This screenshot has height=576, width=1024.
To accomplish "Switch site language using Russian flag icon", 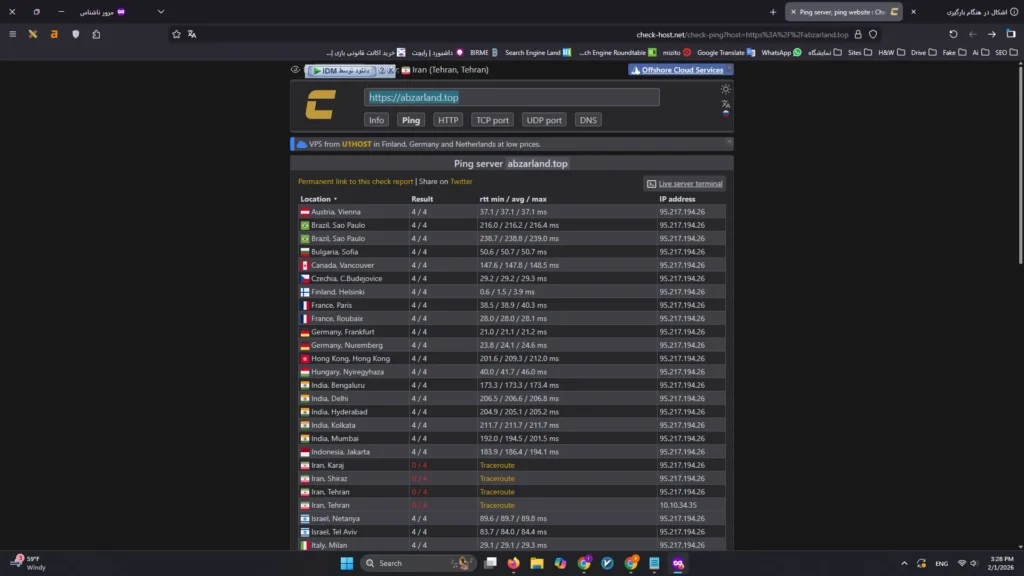I will [726, 113].
